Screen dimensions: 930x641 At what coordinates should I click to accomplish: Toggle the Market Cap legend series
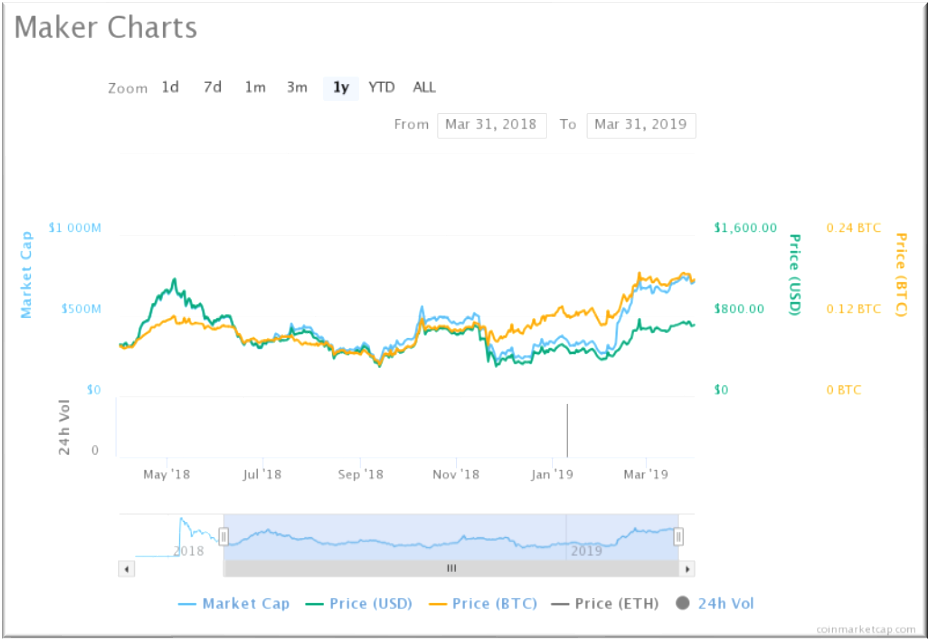[234, 604]
